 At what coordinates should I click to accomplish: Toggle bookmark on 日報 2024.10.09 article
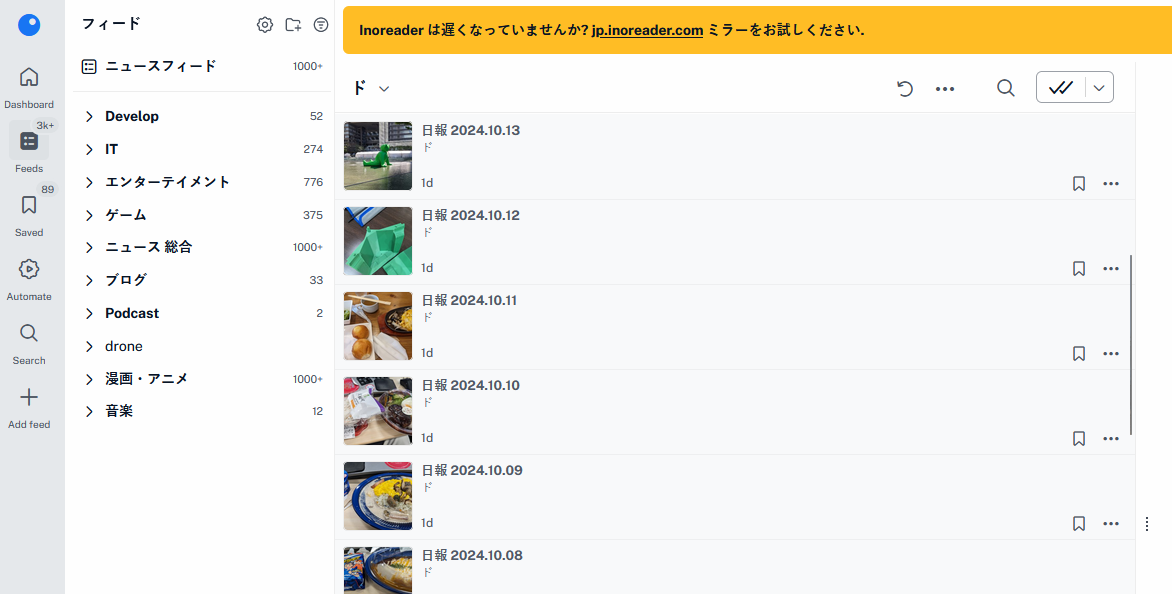click(1079, 524)
